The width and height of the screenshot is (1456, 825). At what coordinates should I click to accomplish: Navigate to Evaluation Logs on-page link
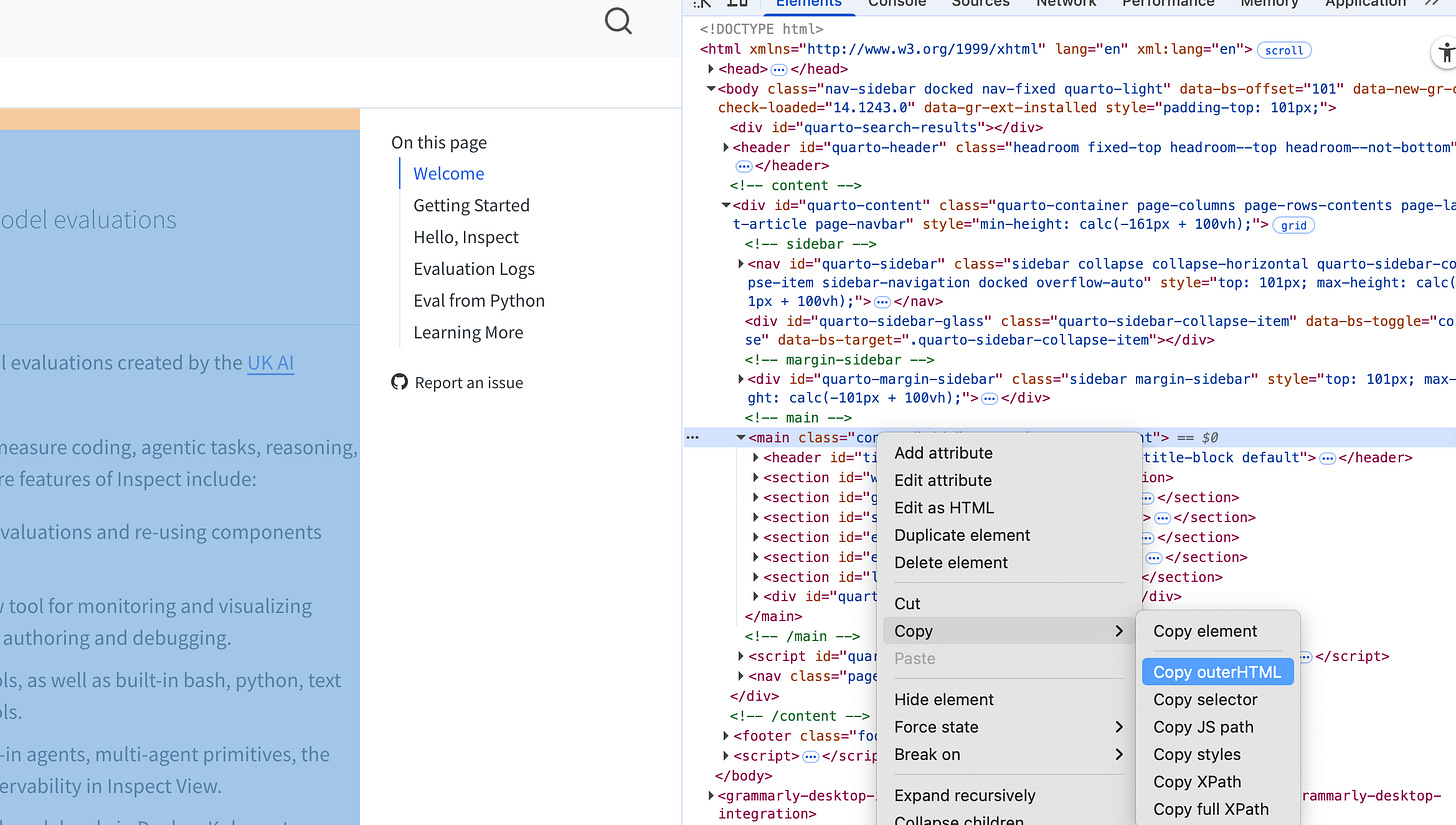tap(473, 268)
